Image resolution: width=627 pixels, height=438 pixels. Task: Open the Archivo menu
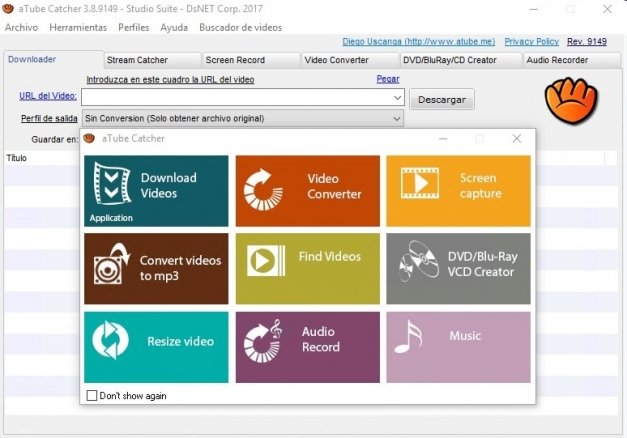22,28
